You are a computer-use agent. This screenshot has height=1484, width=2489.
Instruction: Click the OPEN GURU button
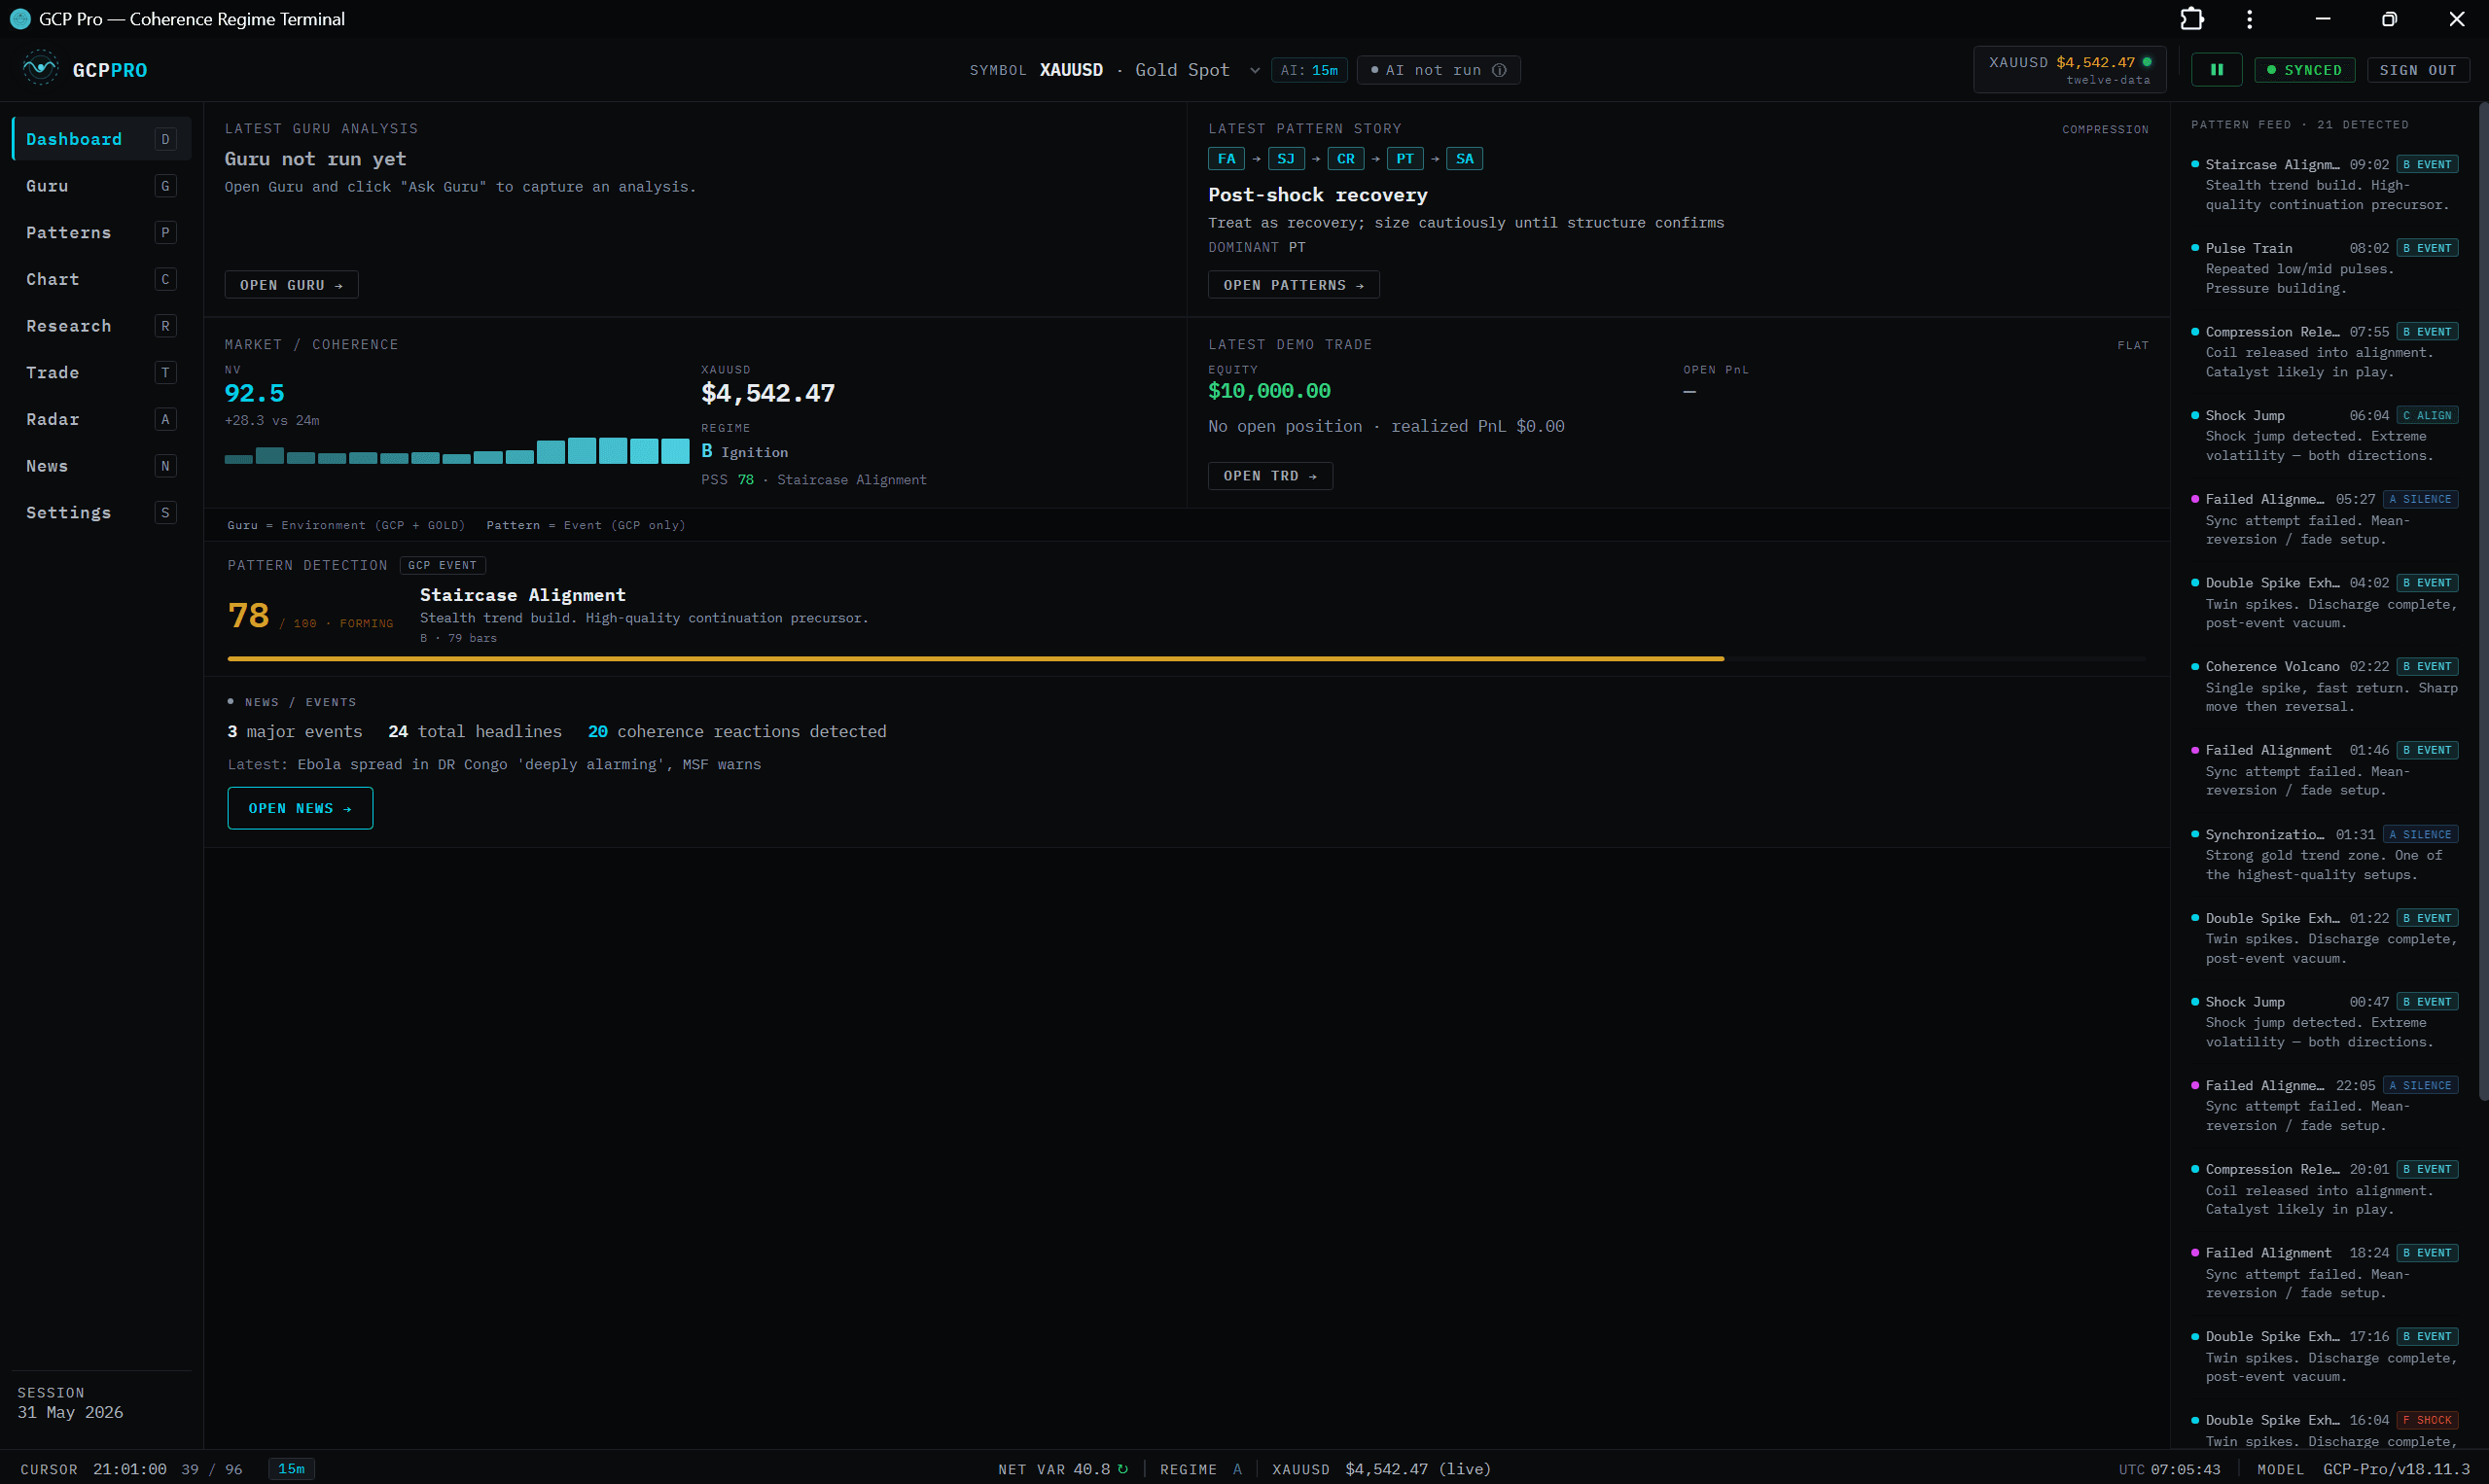(291, 285)
